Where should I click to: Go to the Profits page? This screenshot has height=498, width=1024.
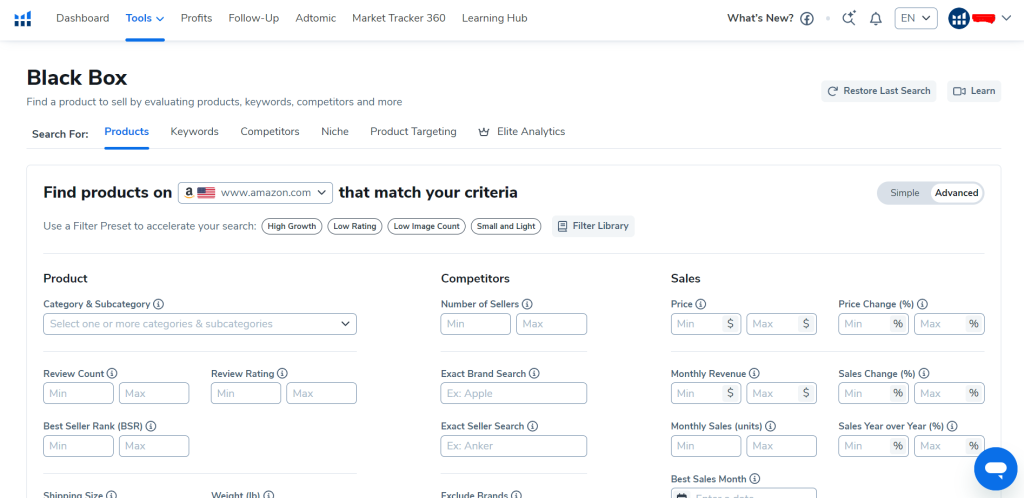click(x=197, y=18)
